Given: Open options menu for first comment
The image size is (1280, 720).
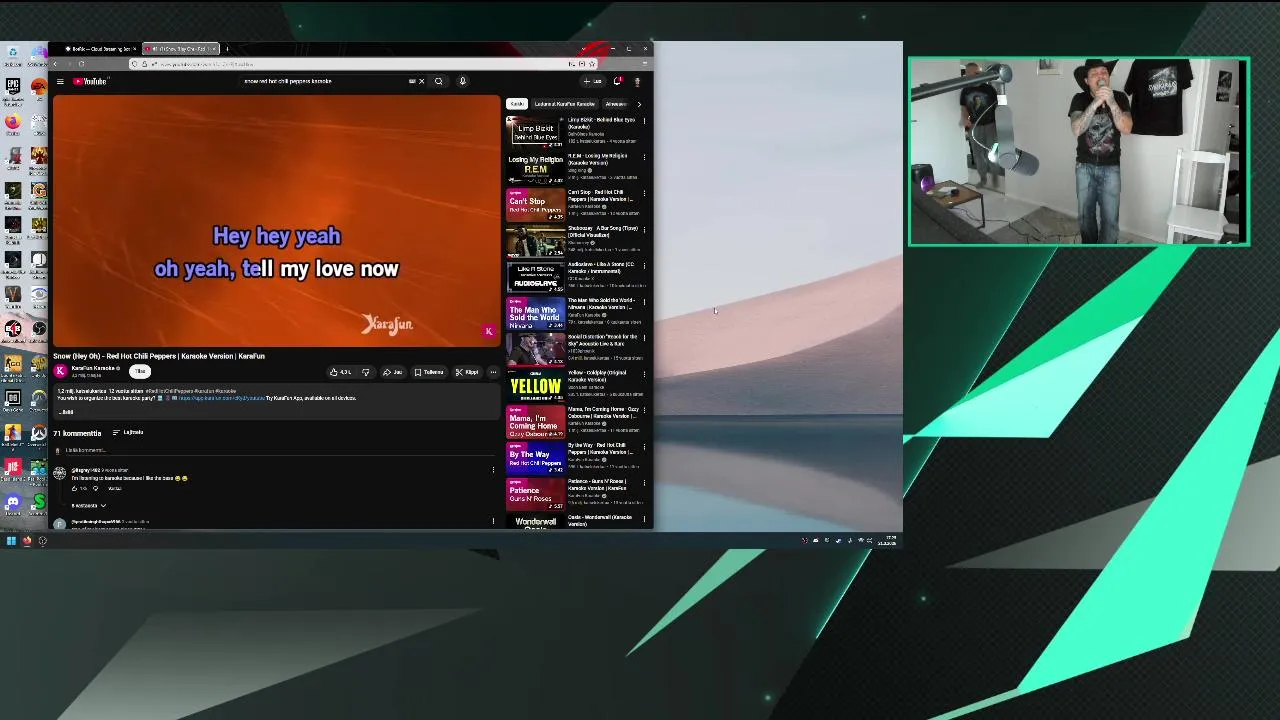Looking at the screenshot, I should 493,470.
